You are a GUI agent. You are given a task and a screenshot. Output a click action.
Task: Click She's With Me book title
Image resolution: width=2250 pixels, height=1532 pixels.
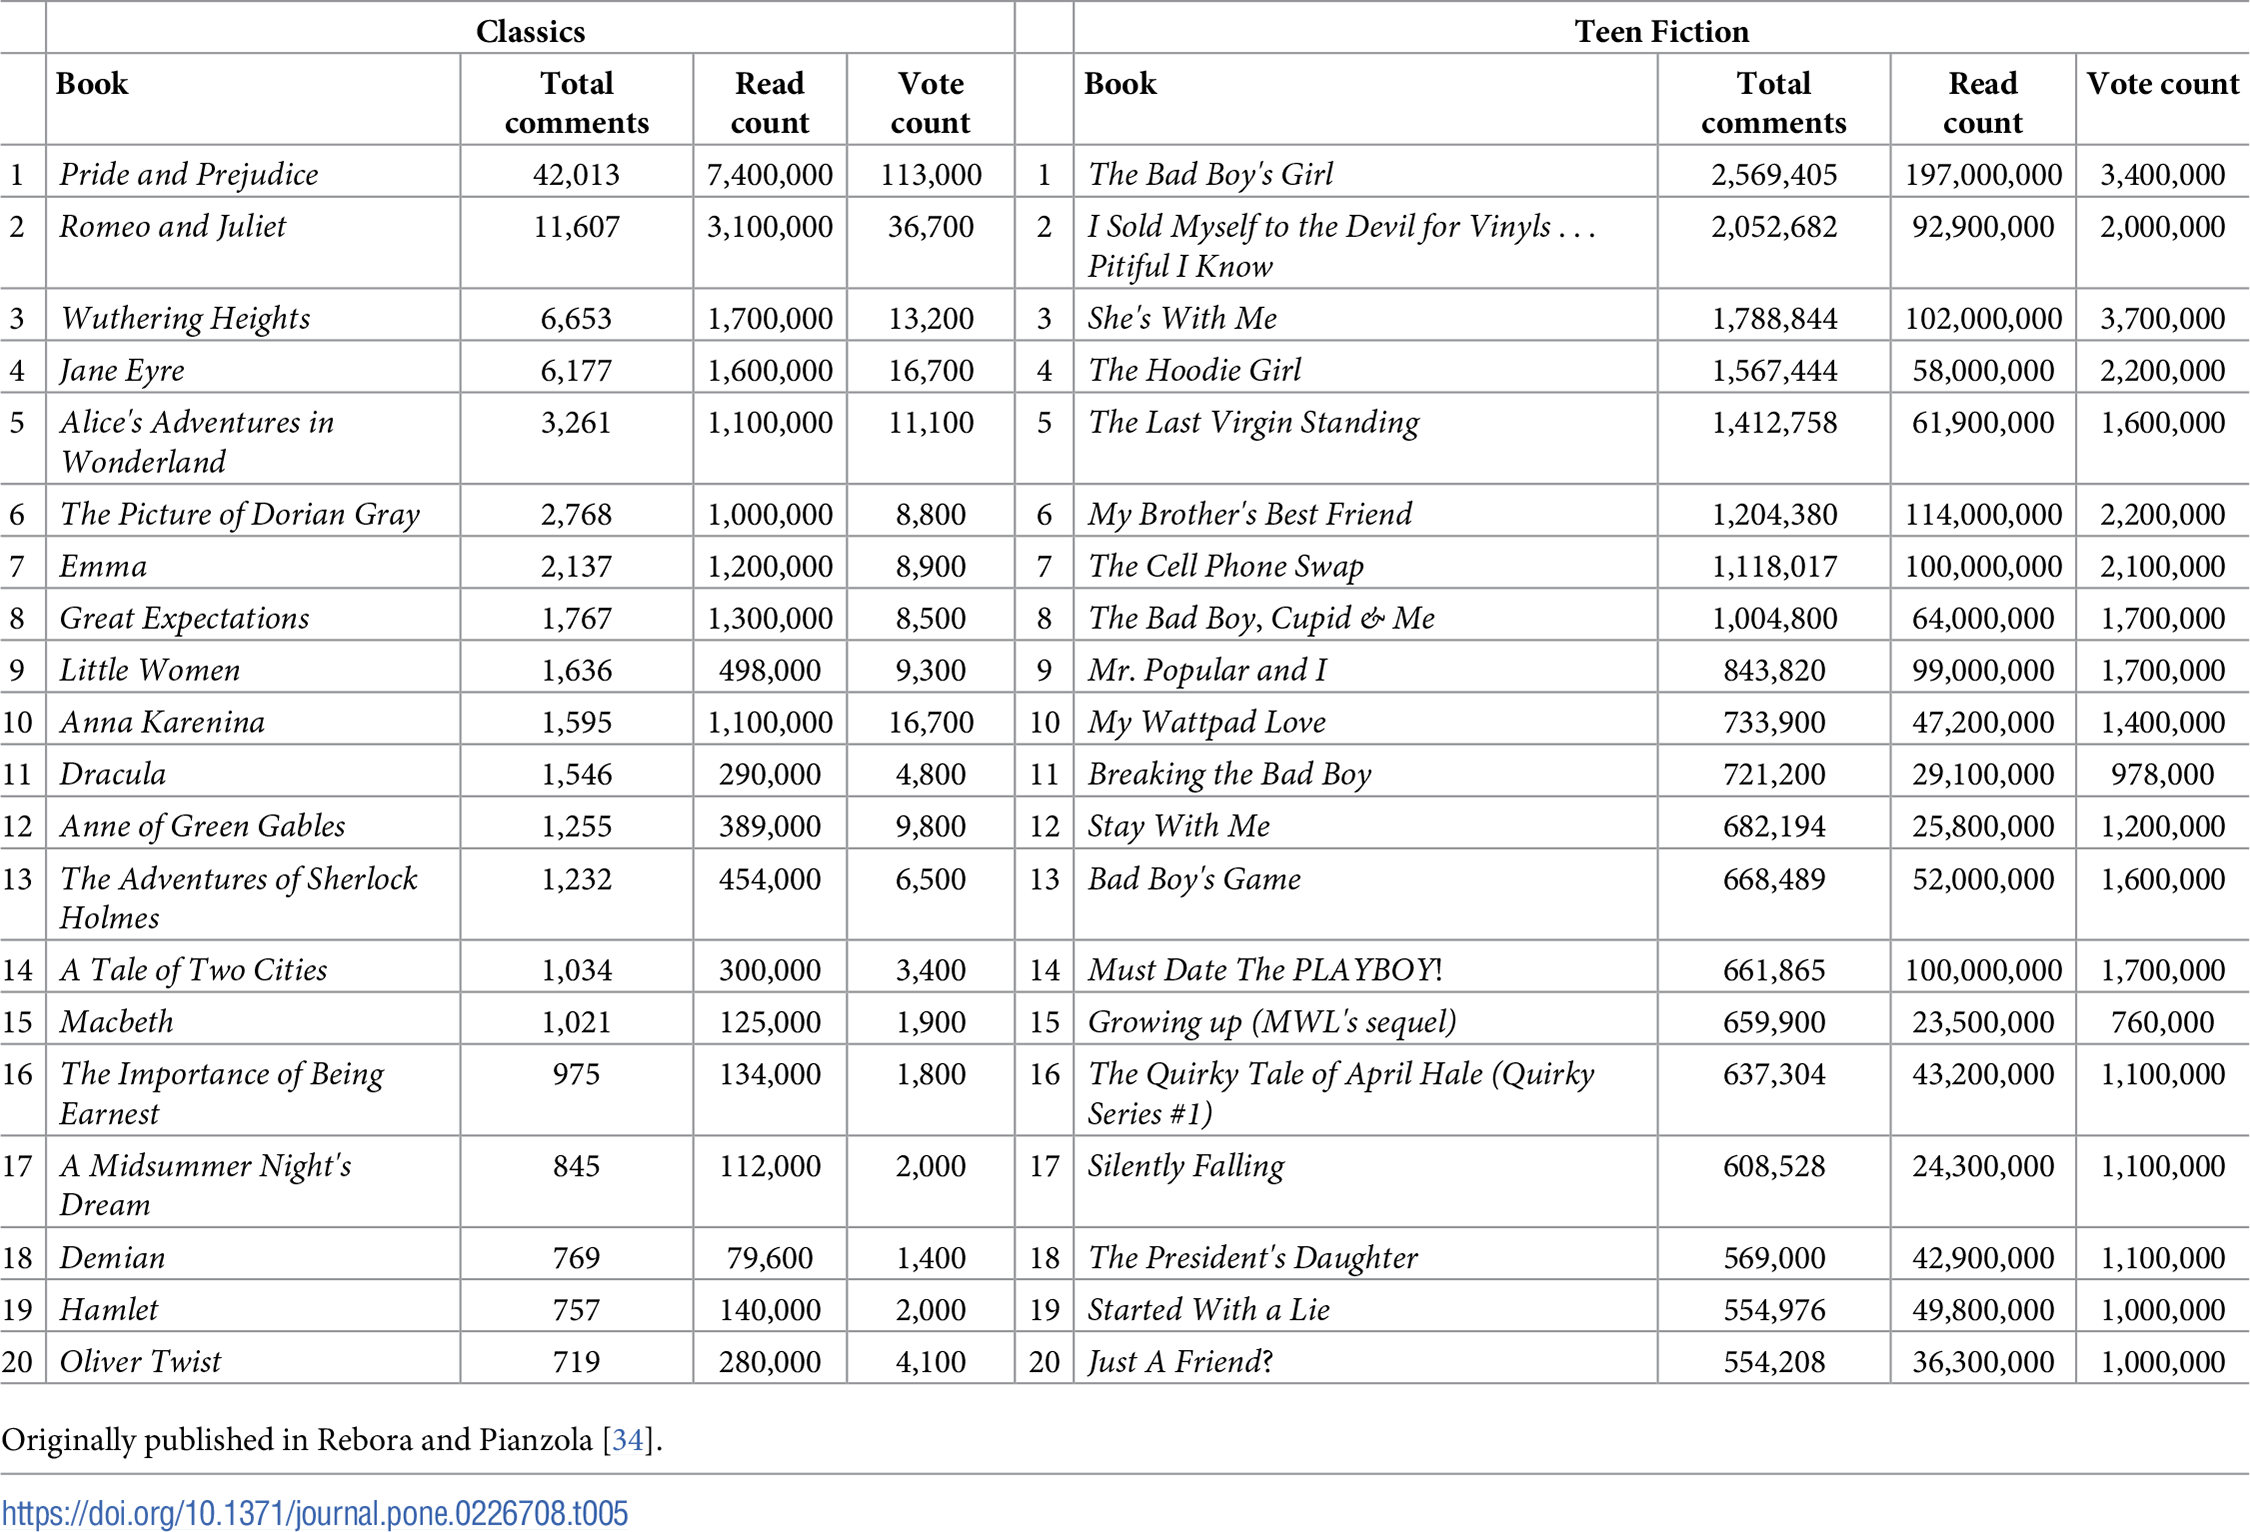coord(1182,318)
